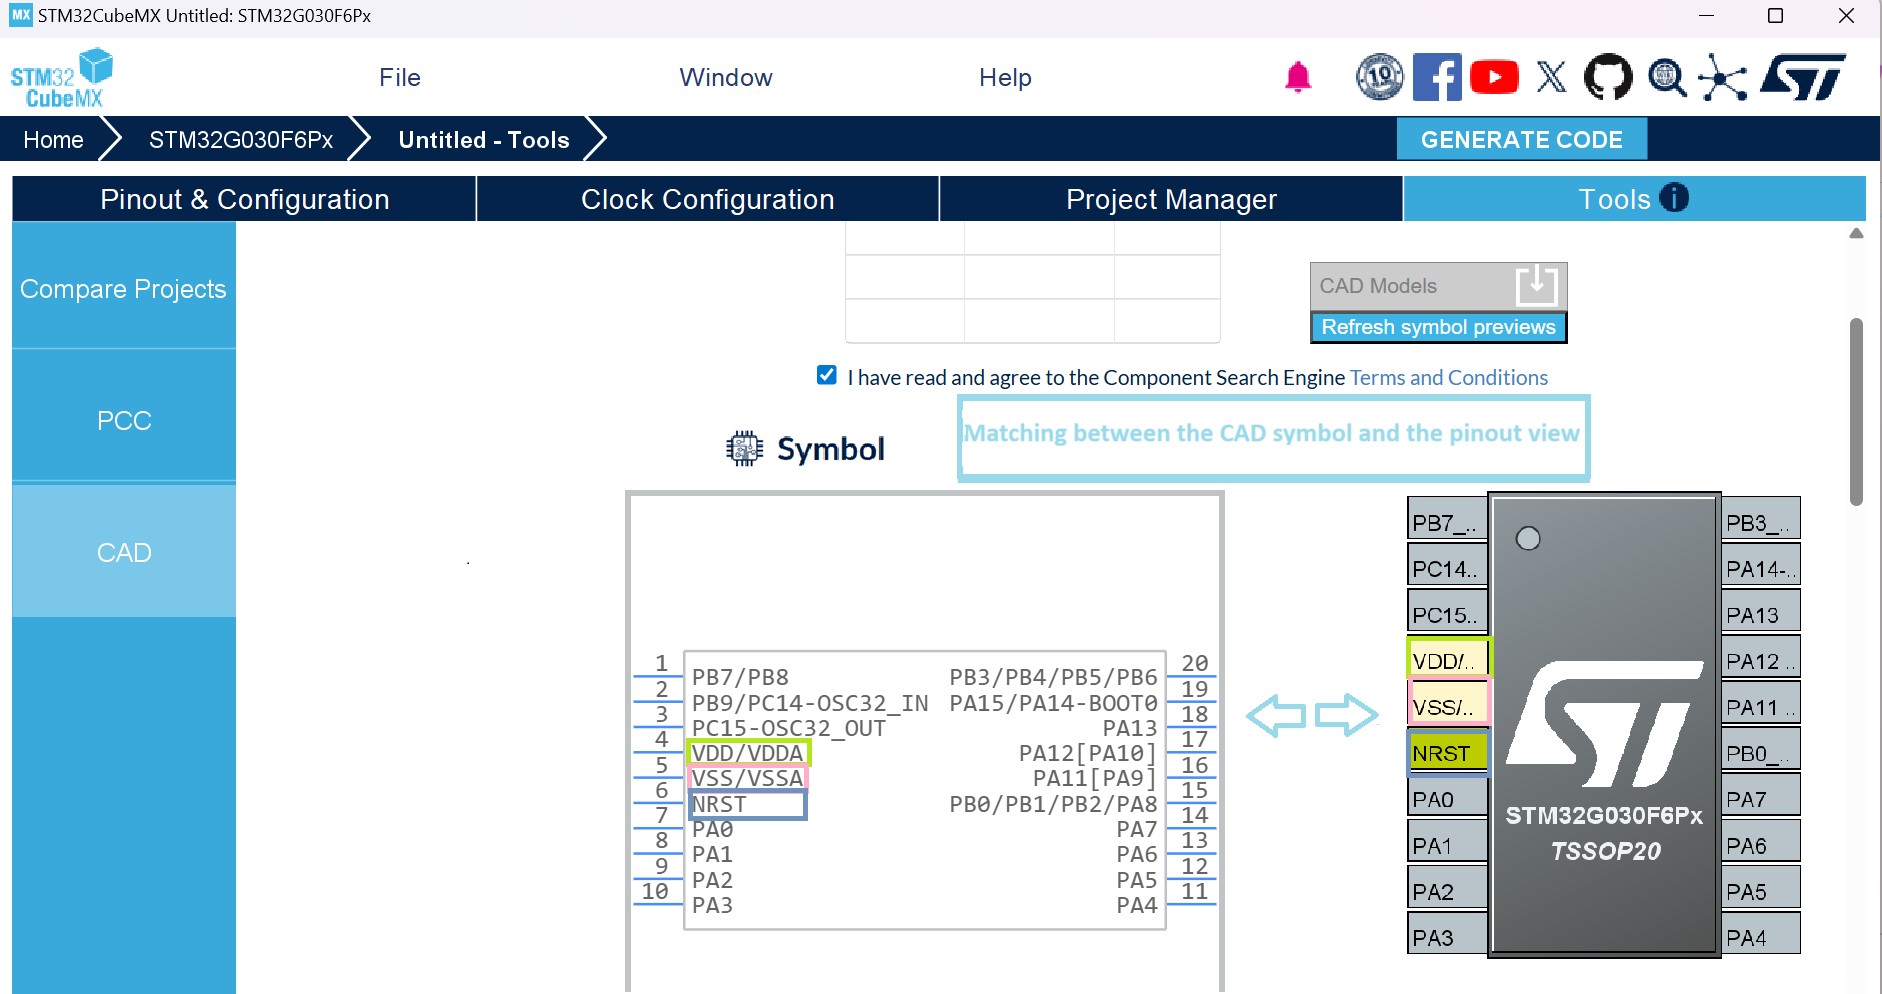The image size is (1882, 994).
Task: Click the globe search magnifier icon
Action: click(x=1667, y=77)
